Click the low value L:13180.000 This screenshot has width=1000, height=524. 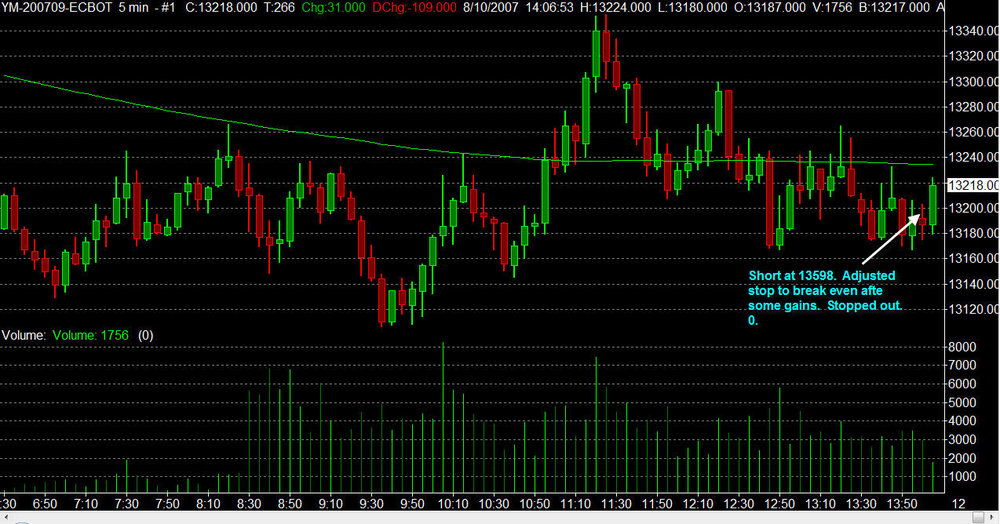point(692,8)
